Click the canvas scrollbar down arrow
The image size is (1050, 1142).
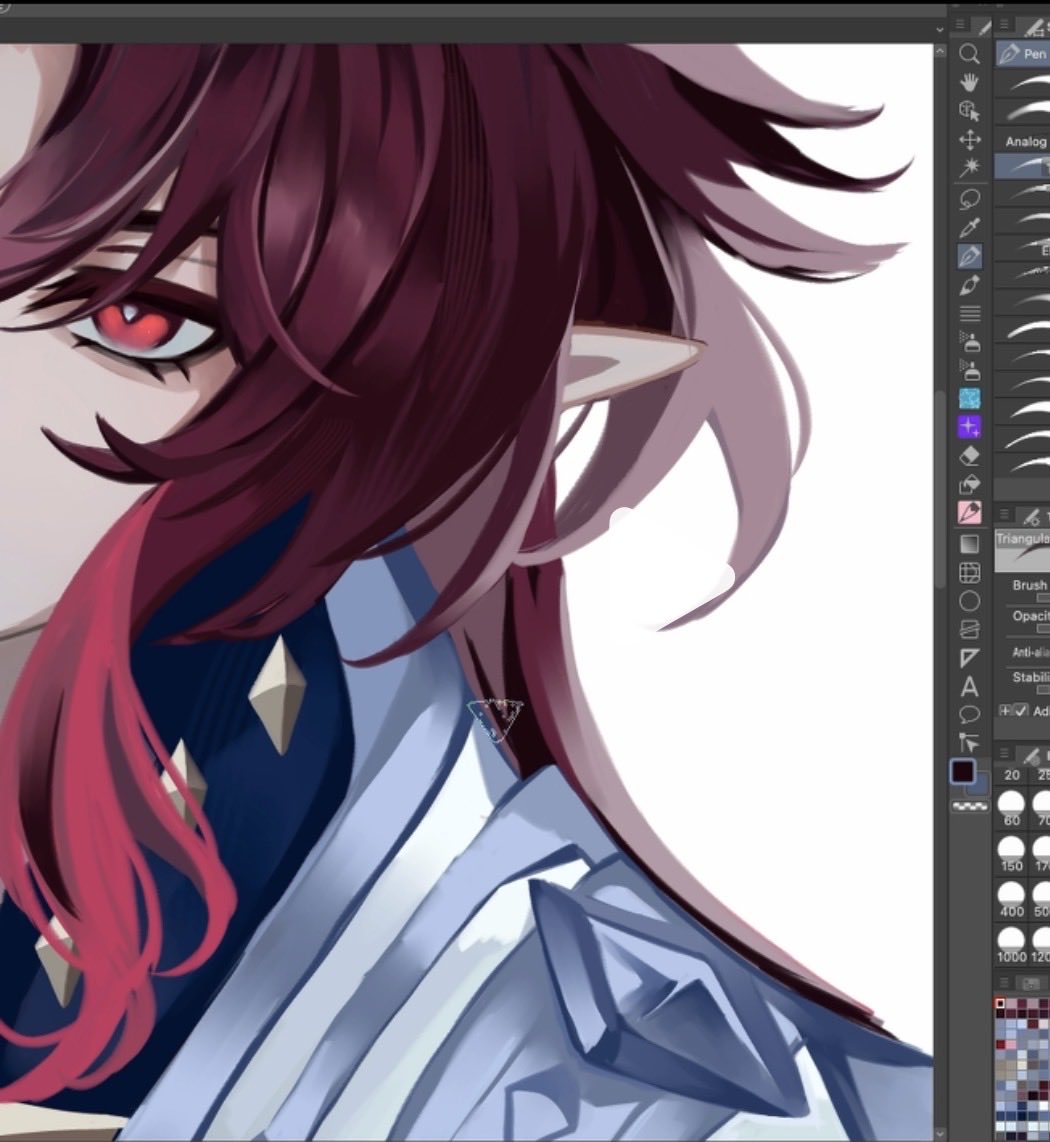point(940,1133)
